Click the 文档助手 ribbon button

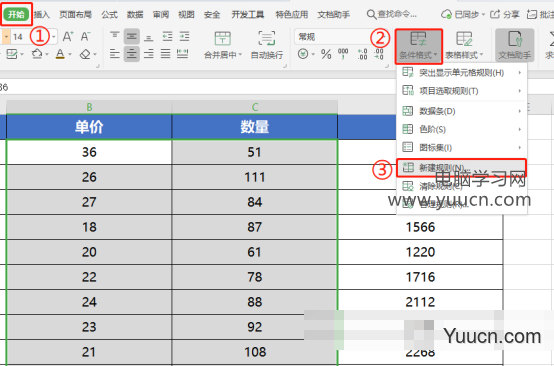(514, 45)
